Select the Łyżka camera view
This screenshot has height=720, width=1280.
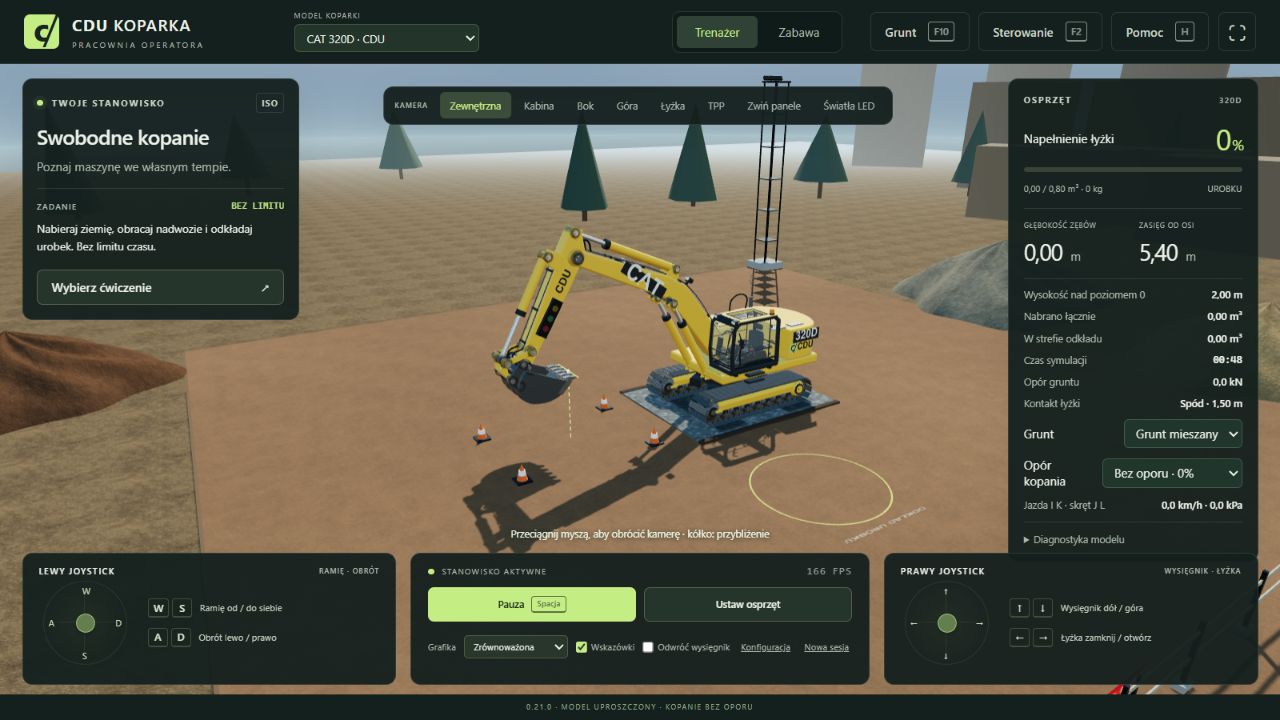(673, 106)
